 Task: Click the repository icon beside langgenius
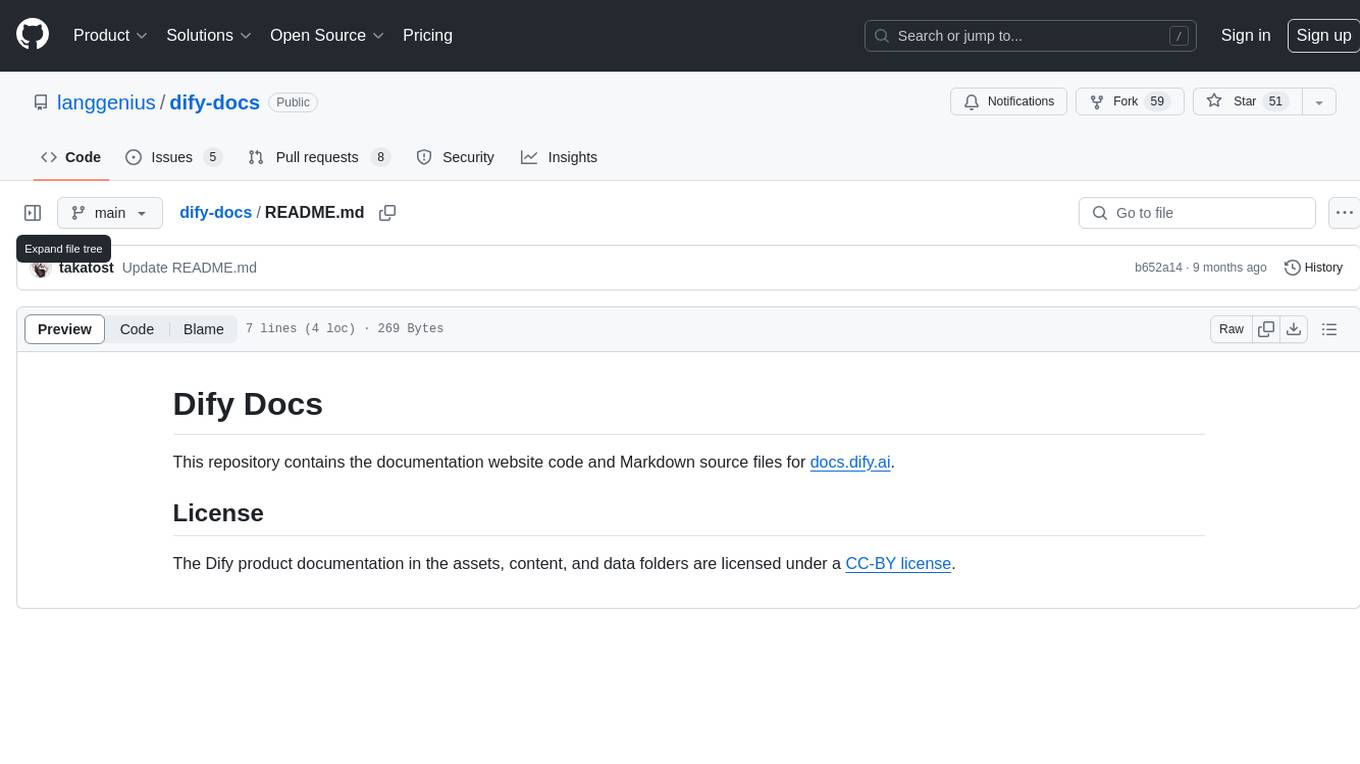pos(40,103)
